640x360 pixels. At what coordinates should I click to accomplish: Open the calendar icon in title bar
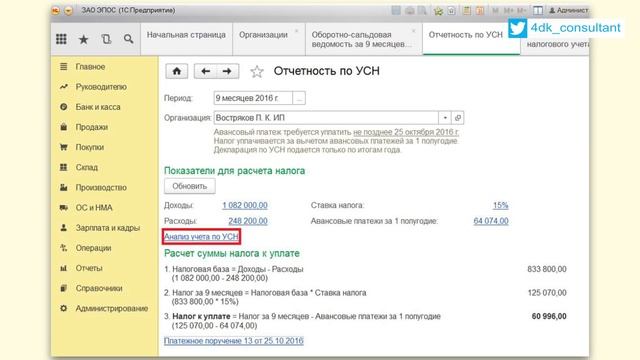(x=480, y=11)
